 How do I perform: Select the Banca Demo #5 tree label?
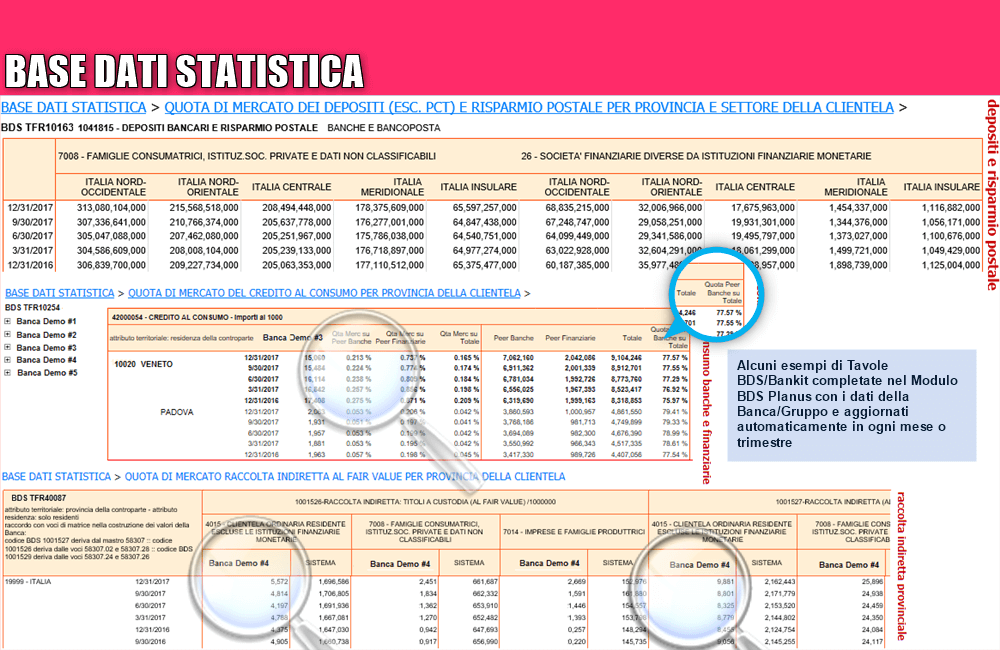tap(47, 373)
